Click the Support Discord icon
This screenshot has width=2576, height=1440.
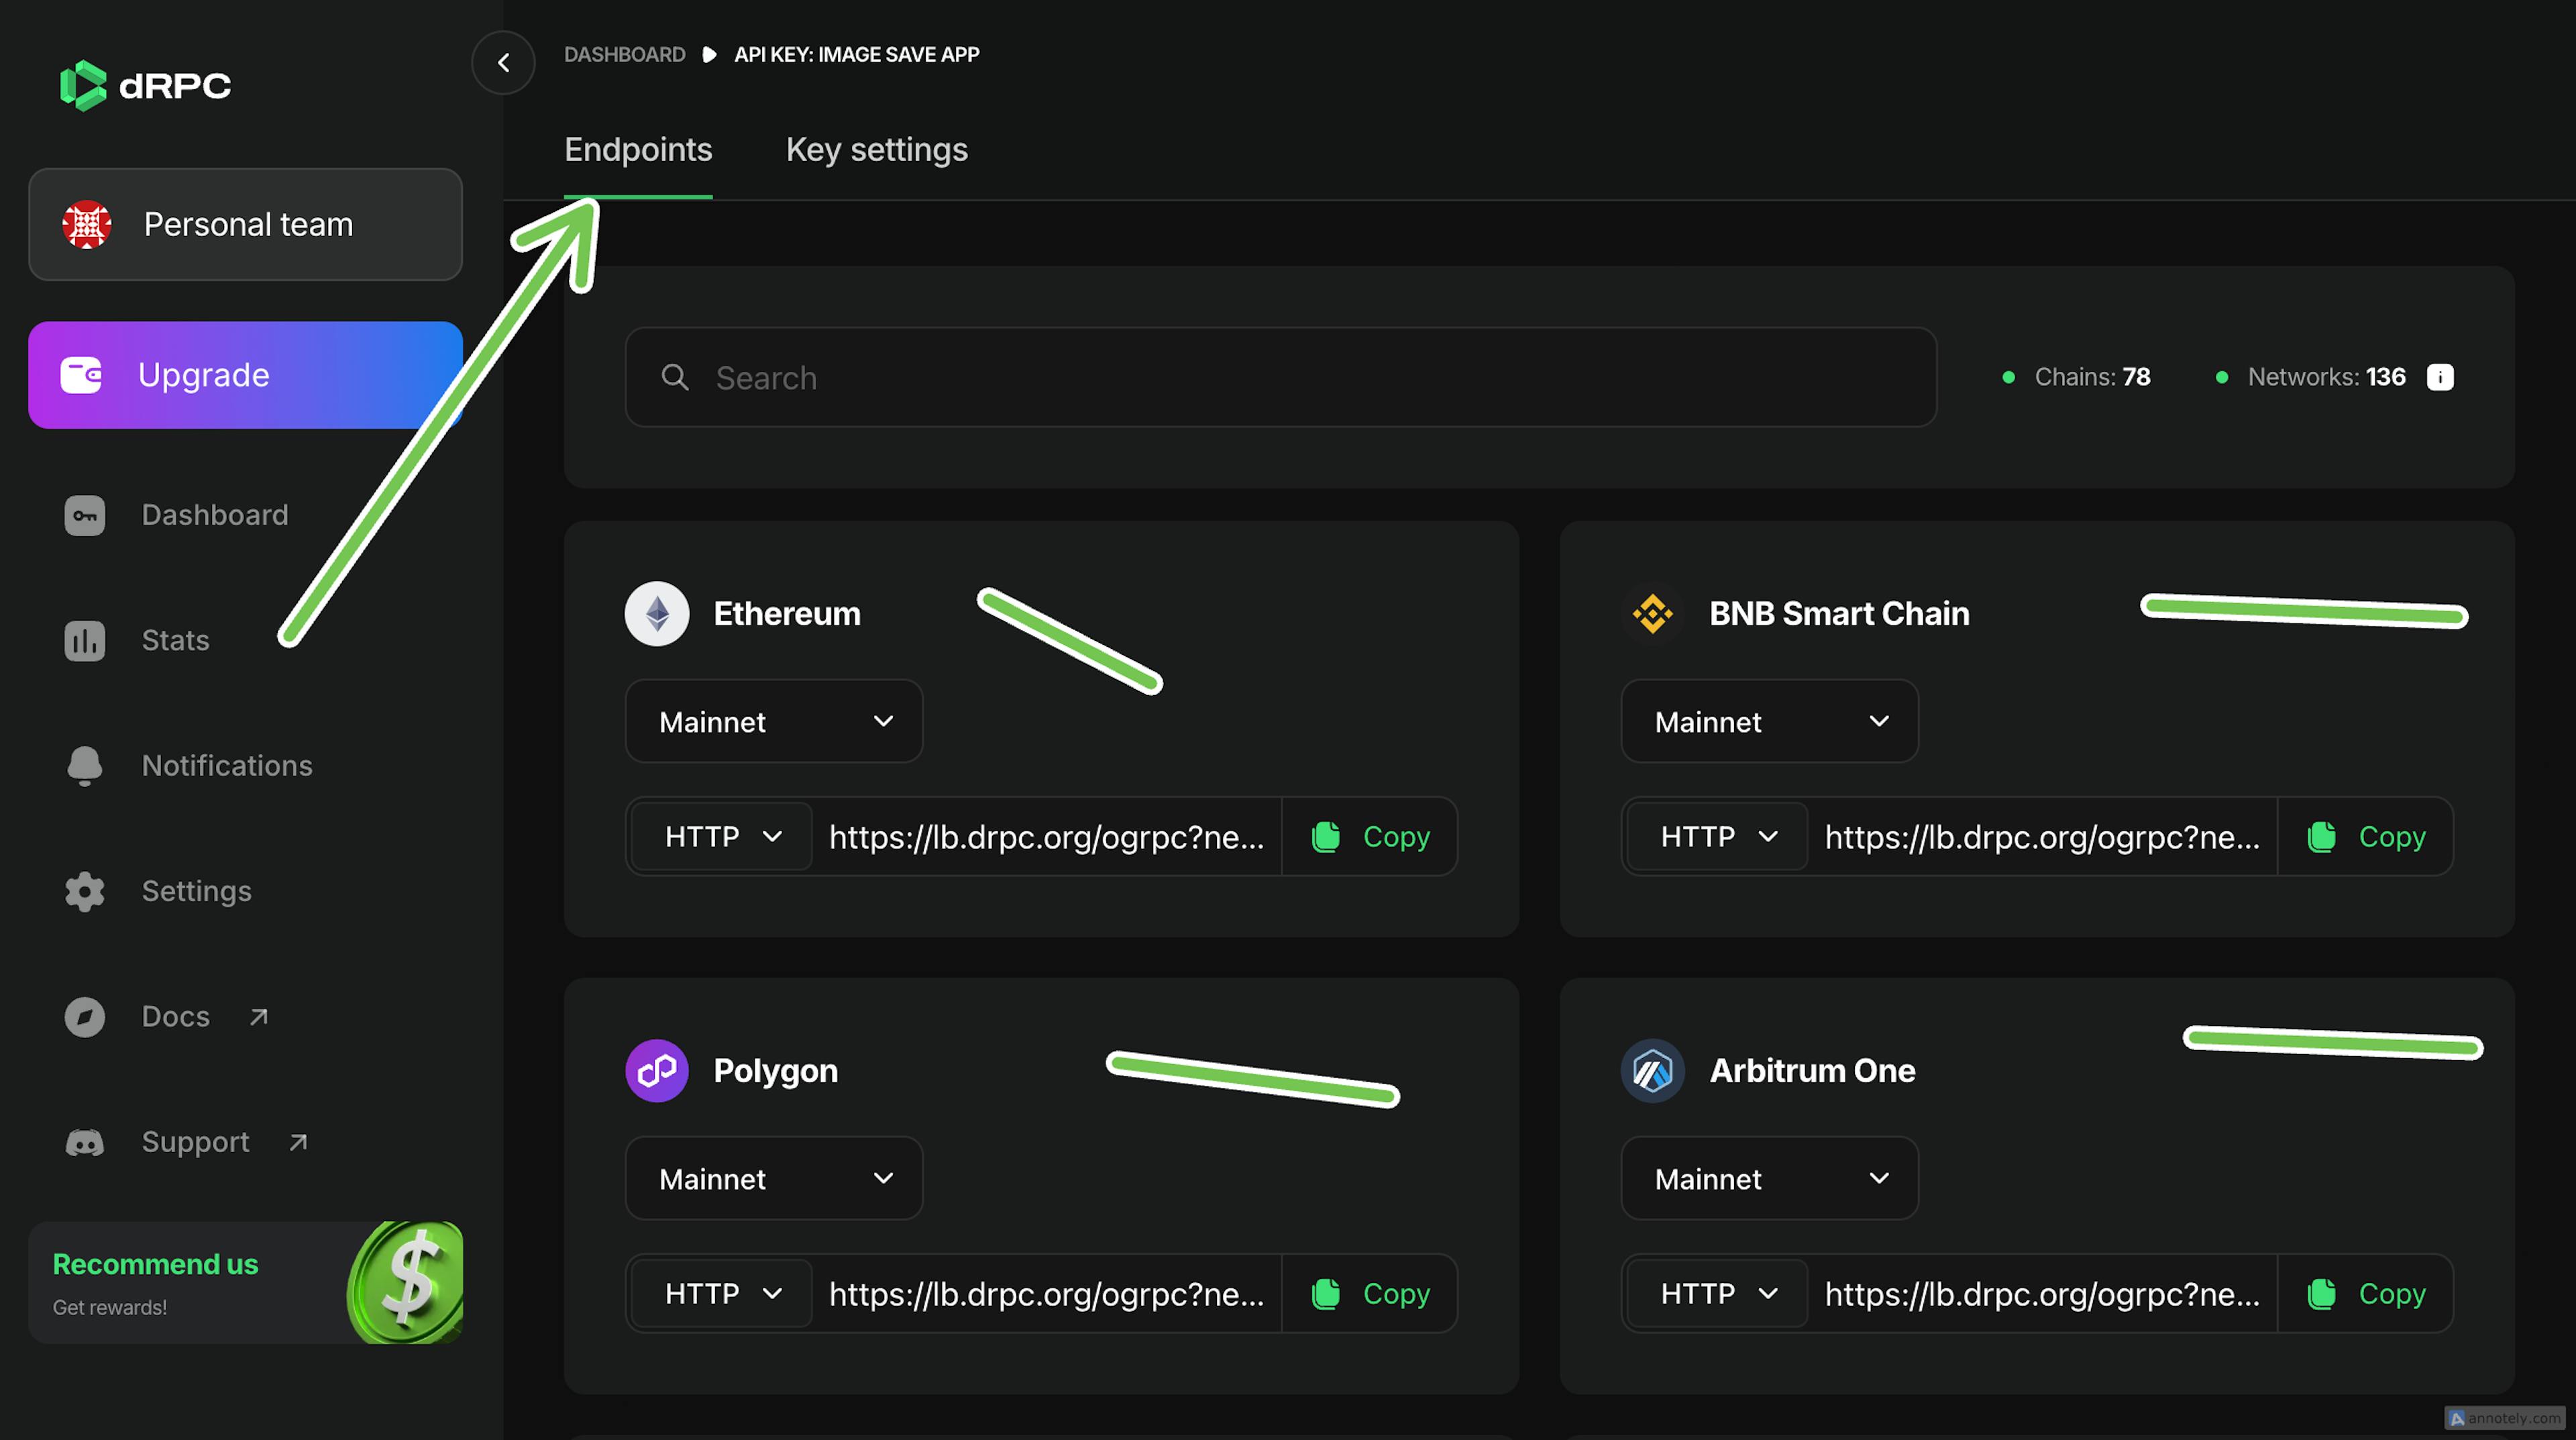[x=85, y=1142]
